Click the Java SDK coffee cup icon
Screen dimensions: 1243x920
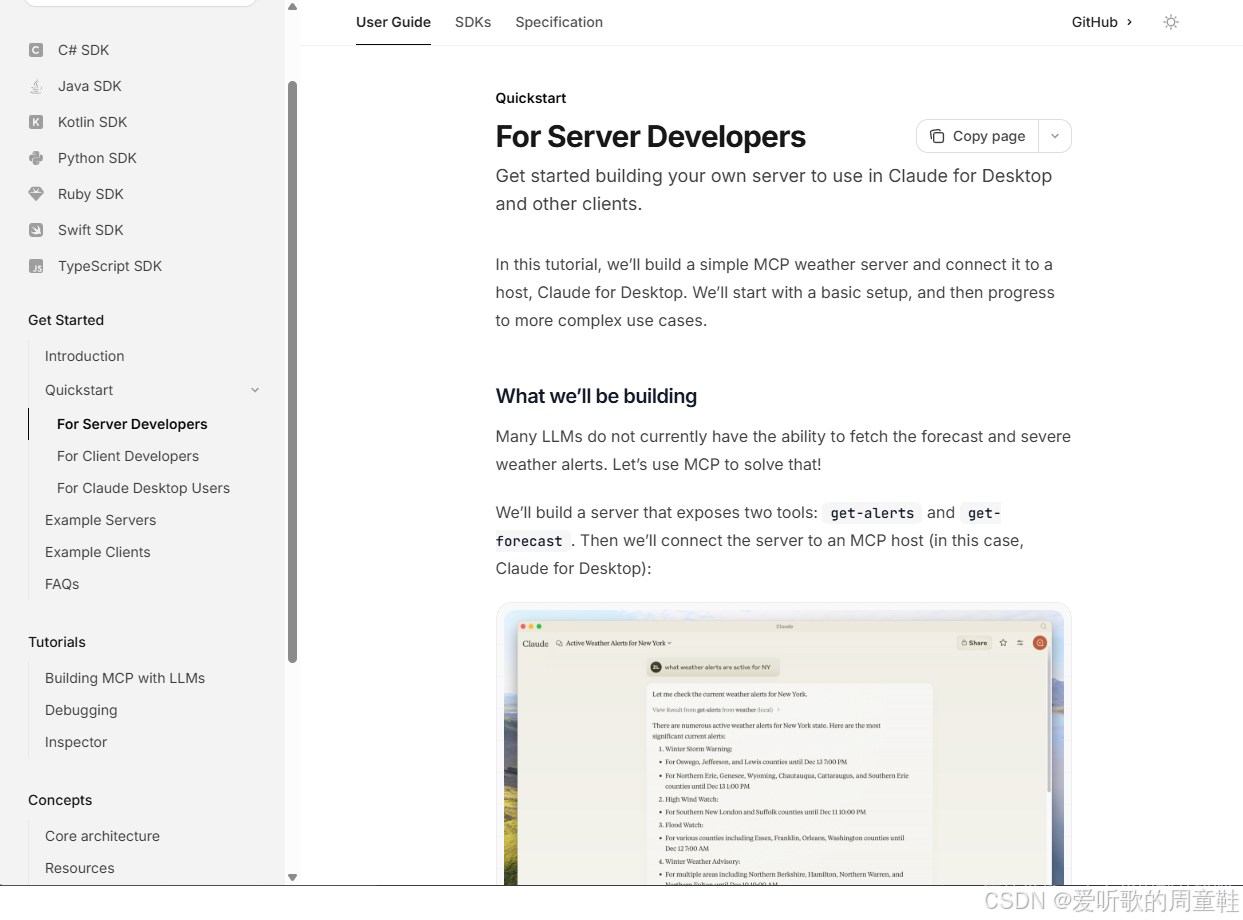tap(36, 86)
